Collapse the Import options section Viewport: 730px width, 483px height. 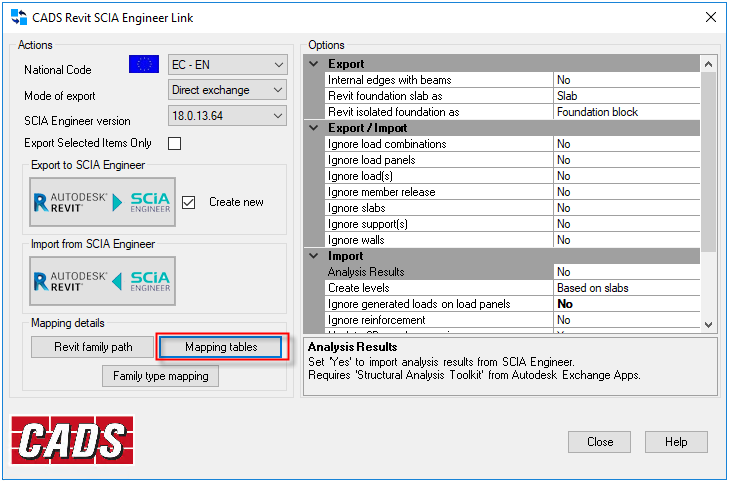point(314,256)
